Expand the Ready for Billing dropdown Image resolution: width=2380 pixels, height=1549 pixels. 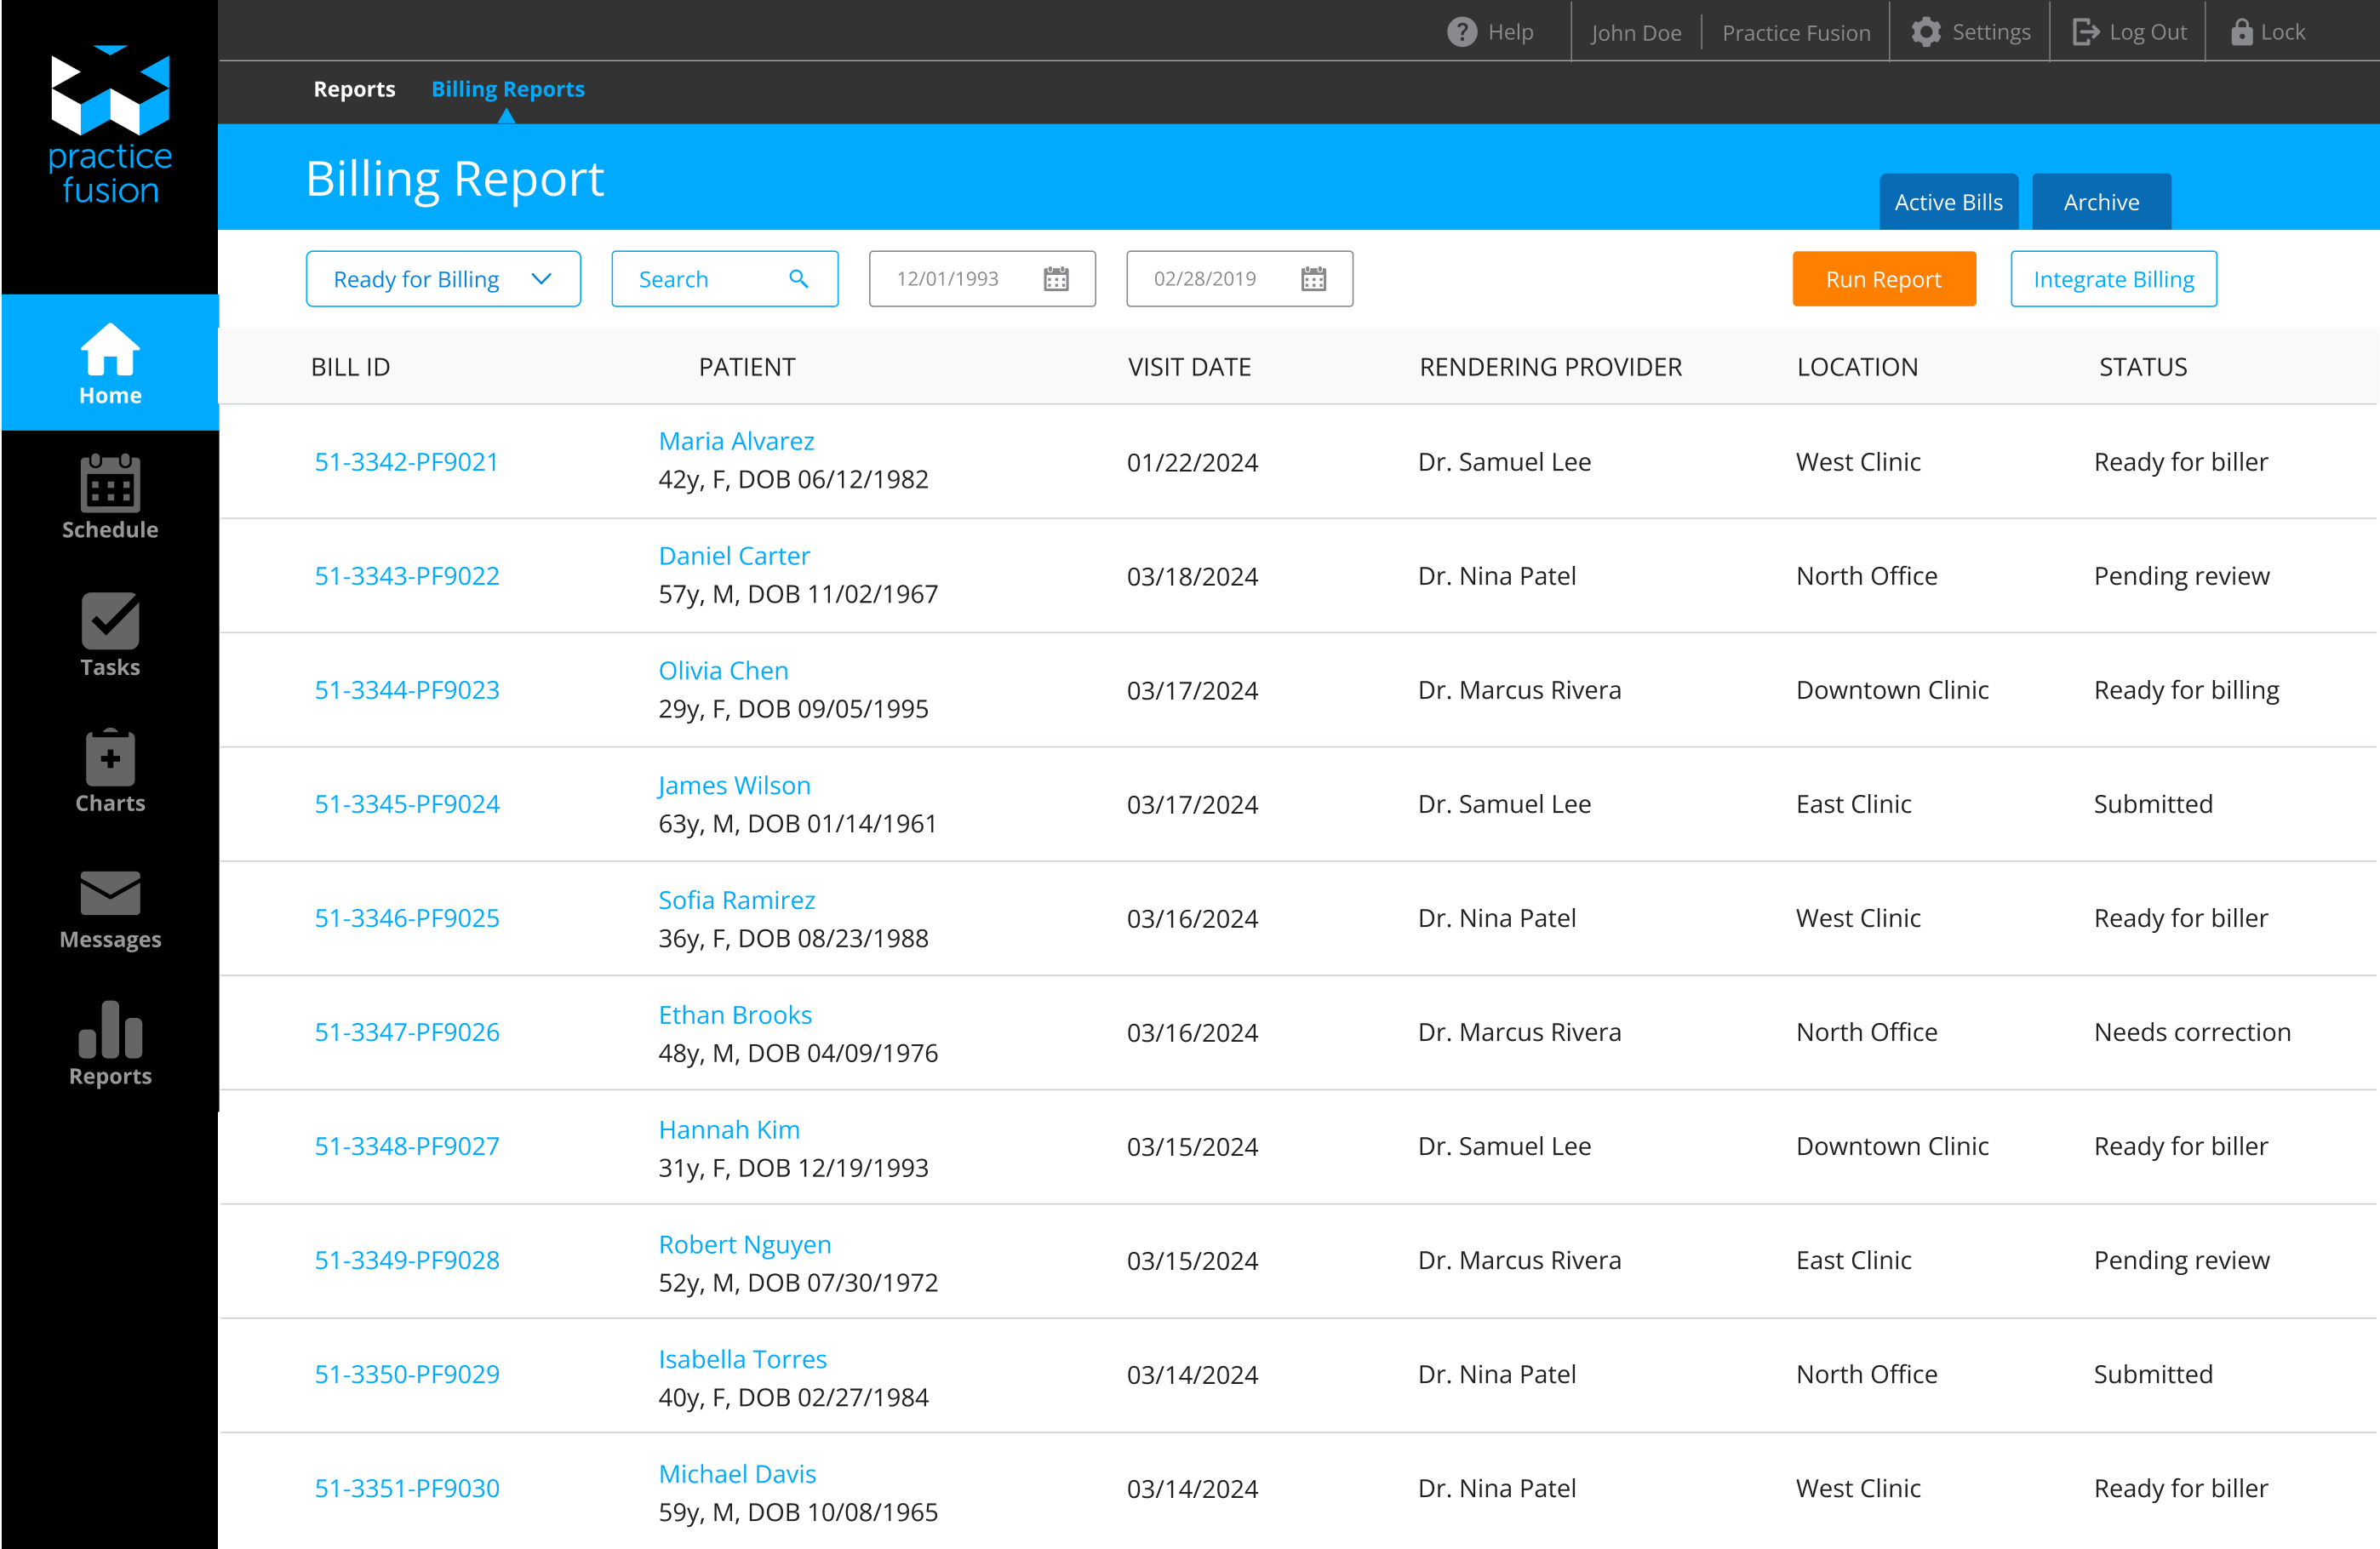(x=442, y=279)
